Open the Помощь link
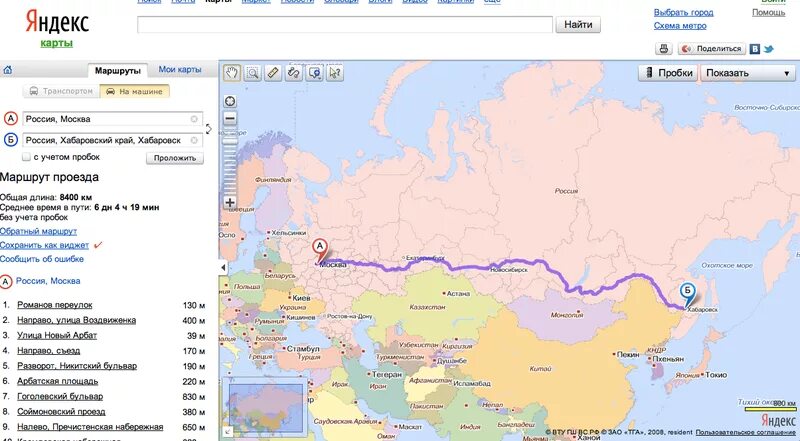The height and width of the screenshot is (441, 800). point(768,12)
